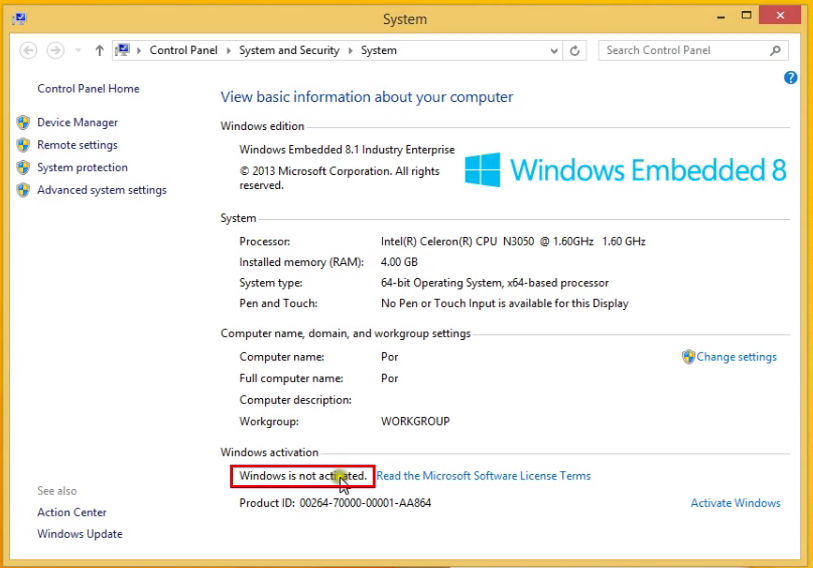Click the back navigation arrow

(29, 50)
